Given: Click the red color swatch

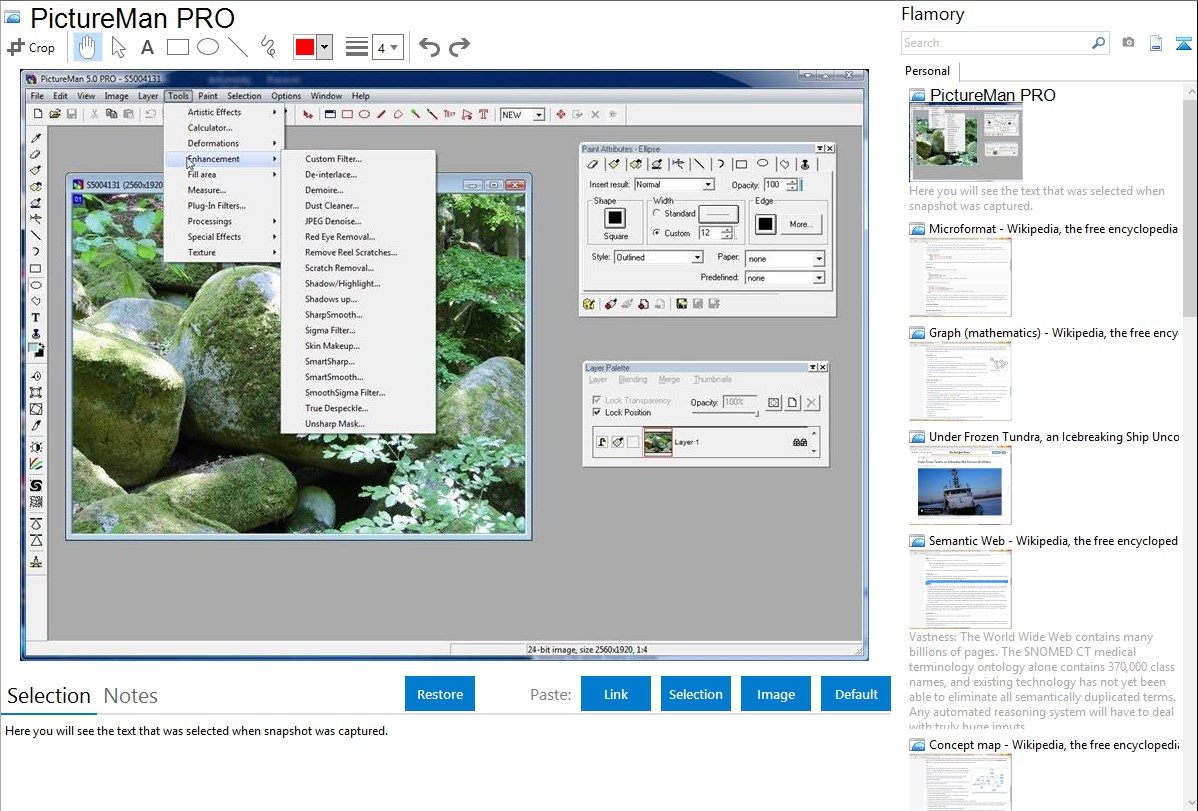Looking at the screenshot, I should tap(305, 47).
